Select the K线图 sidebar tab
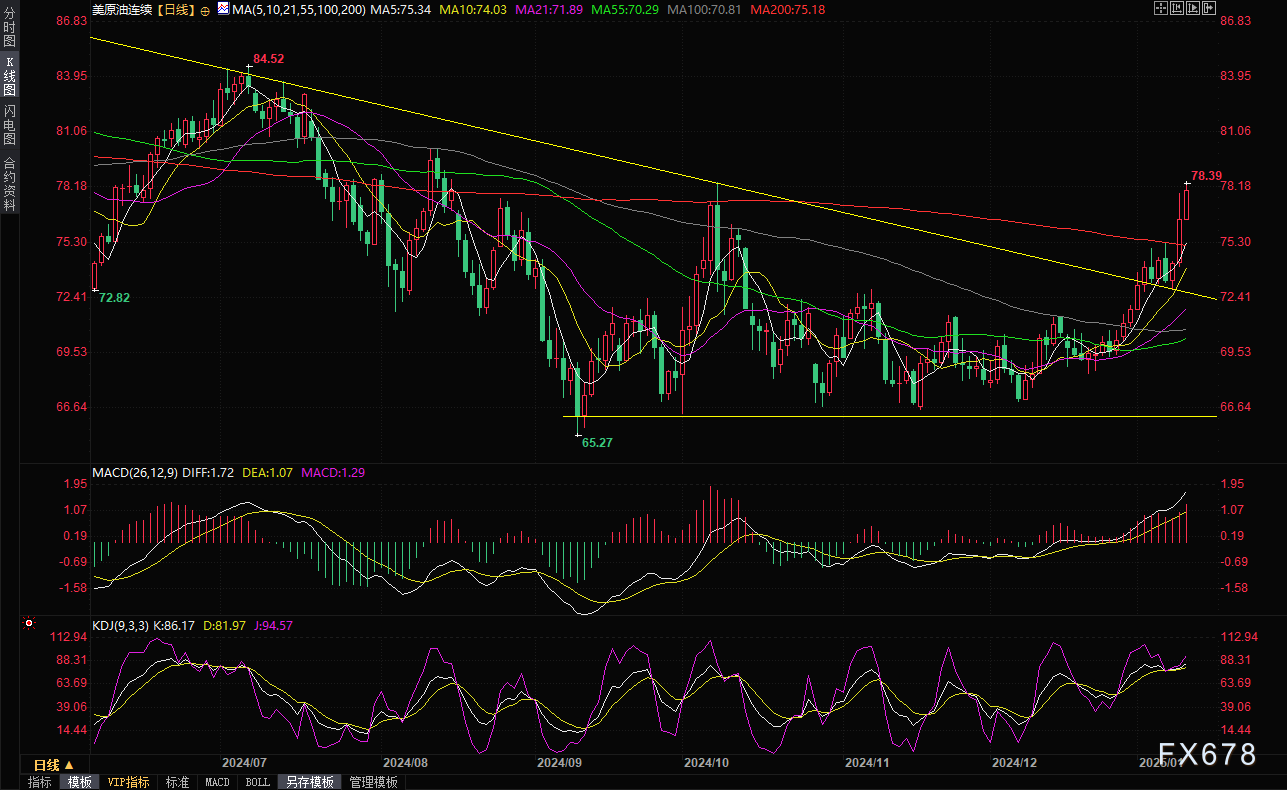1287x790 pixels. click(10, 75)
